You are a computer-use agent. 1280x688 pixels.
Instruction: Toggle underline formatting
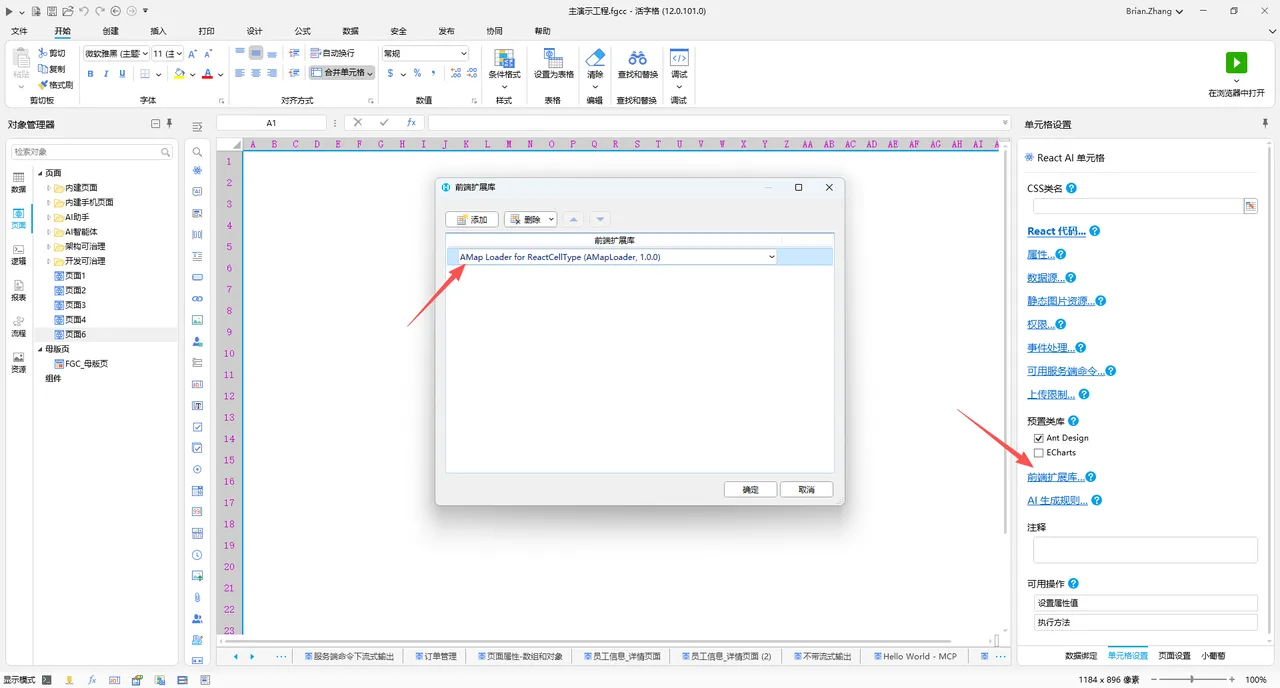[122, 74]
